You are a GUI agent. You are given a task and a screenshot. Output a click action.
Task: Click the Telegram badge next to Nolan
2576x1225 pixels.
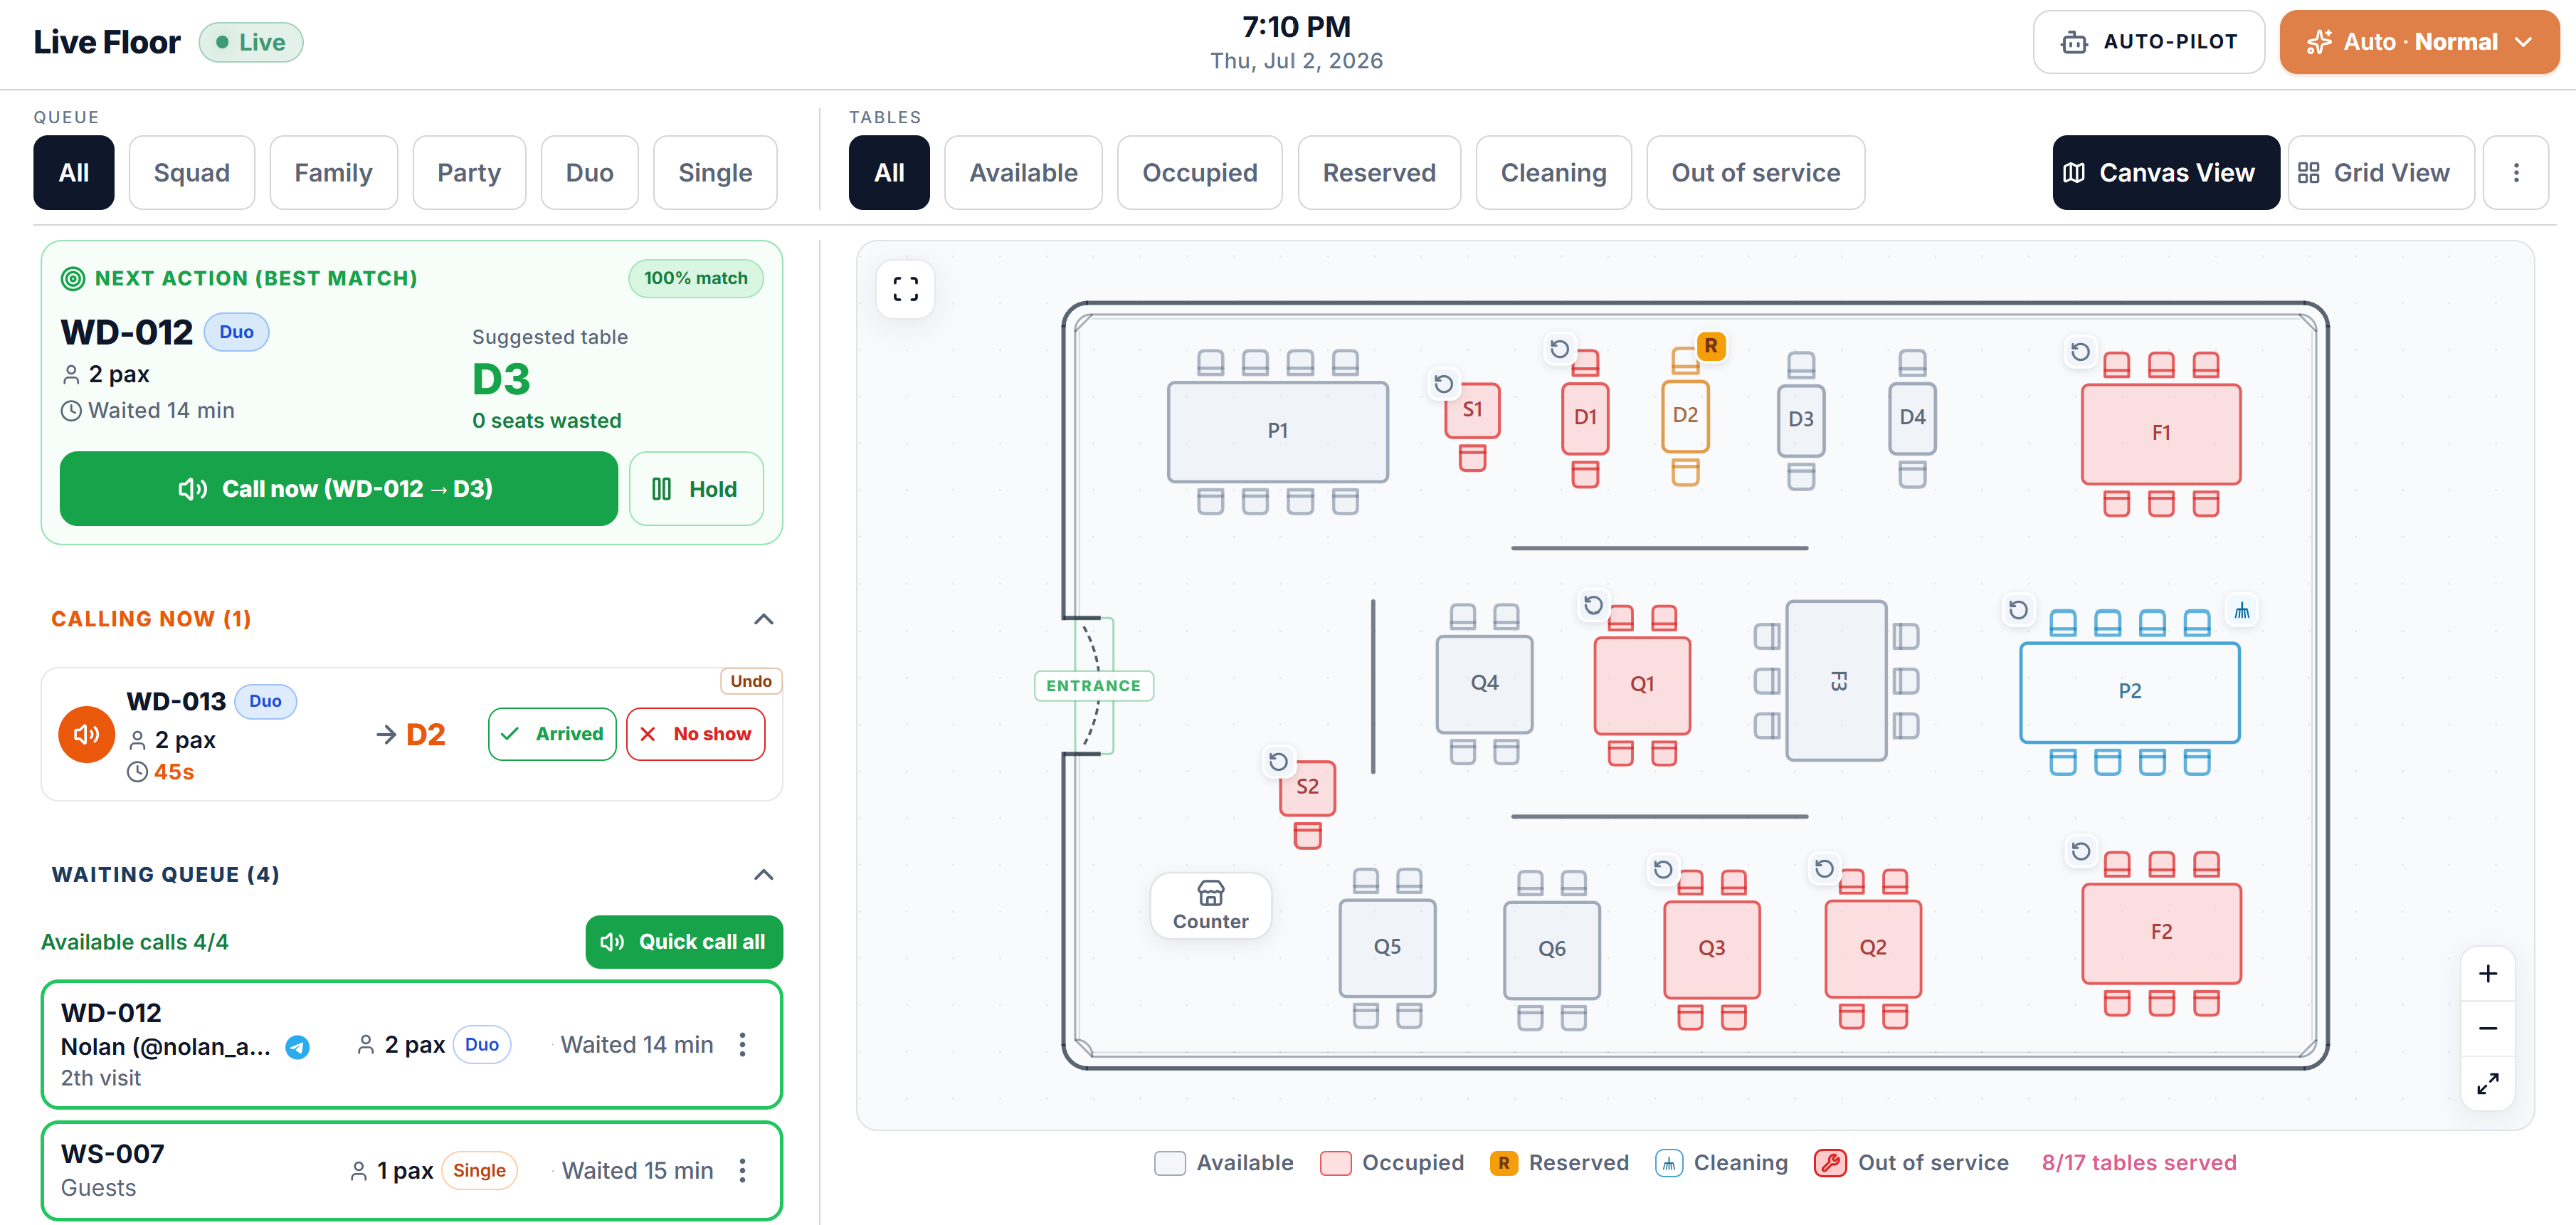click(x=297, y=1047)
